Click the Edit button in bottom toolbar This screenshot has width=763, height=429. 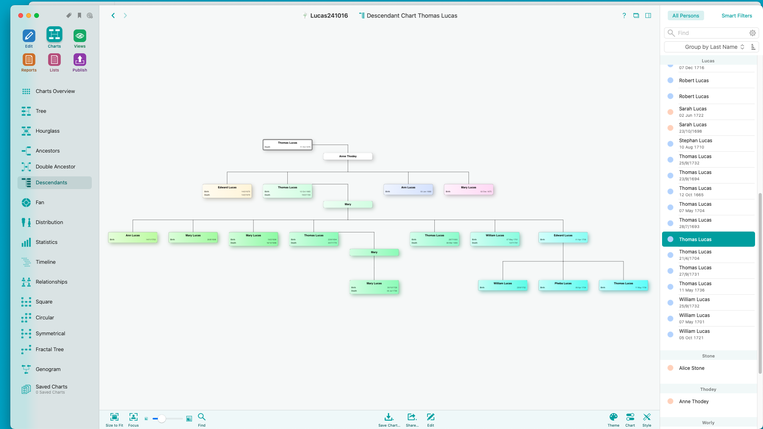pyautogui.click(x=431, y=419)
